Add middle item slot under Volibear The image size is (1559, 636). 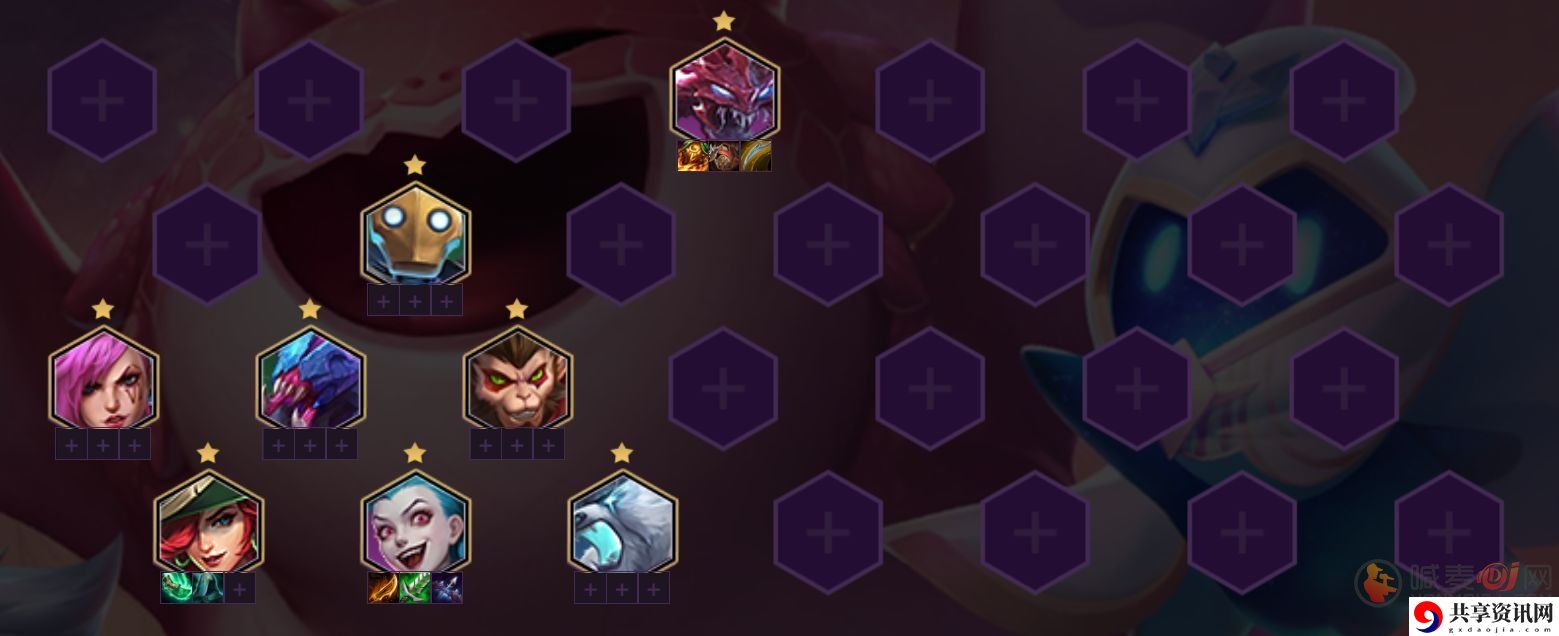point(622,588)
